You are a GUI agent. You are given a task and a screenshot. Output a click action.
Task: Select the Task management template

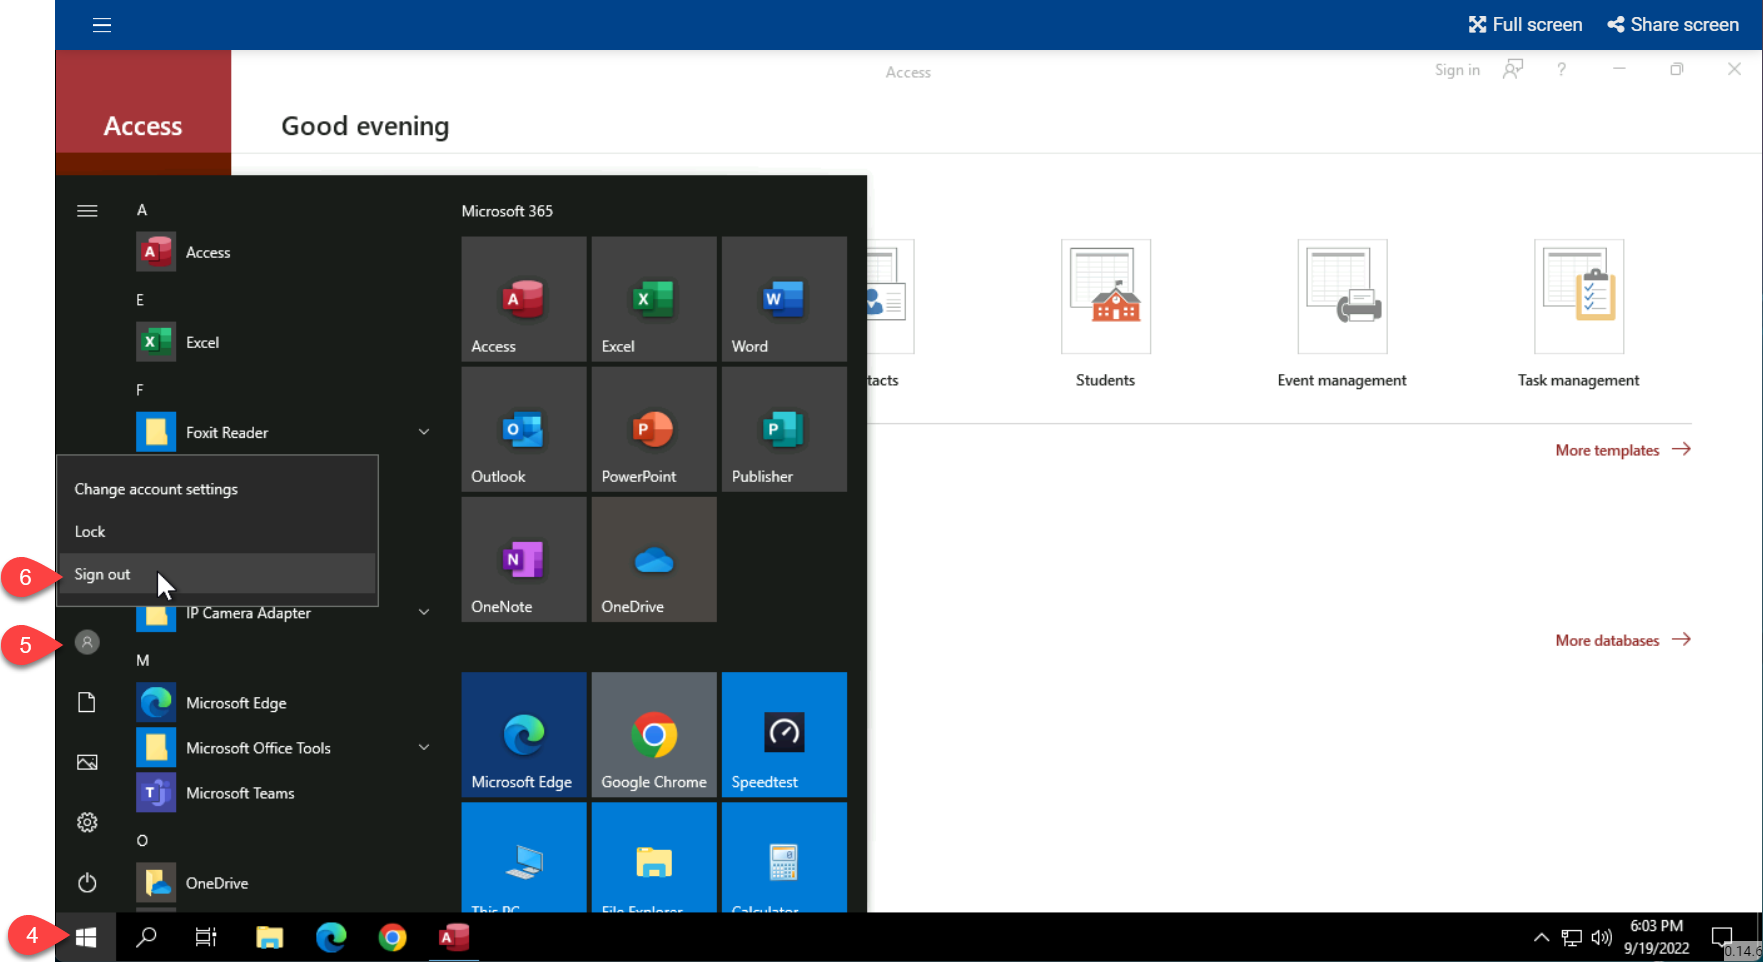(1578, 313)
